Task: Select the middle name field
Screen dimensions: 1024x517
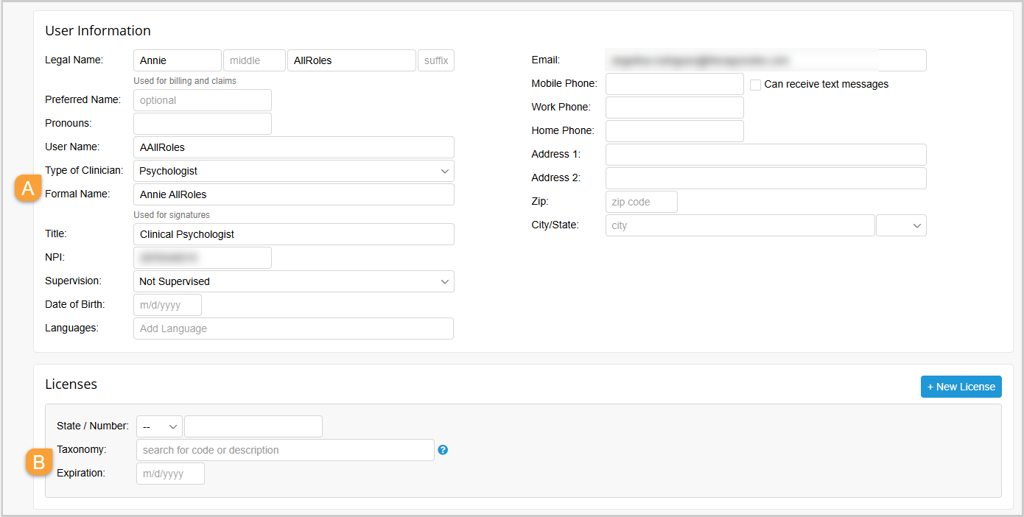Action: (x=254, y=61)
